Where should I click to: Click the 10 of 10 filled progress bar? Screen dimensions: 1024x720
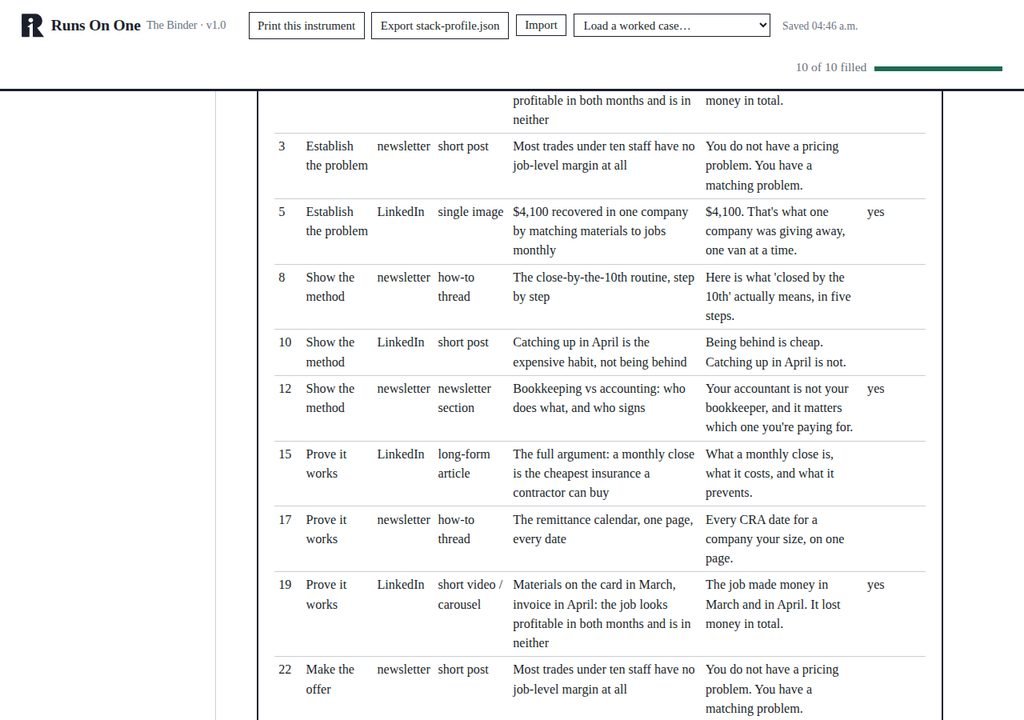pos(938,68)
